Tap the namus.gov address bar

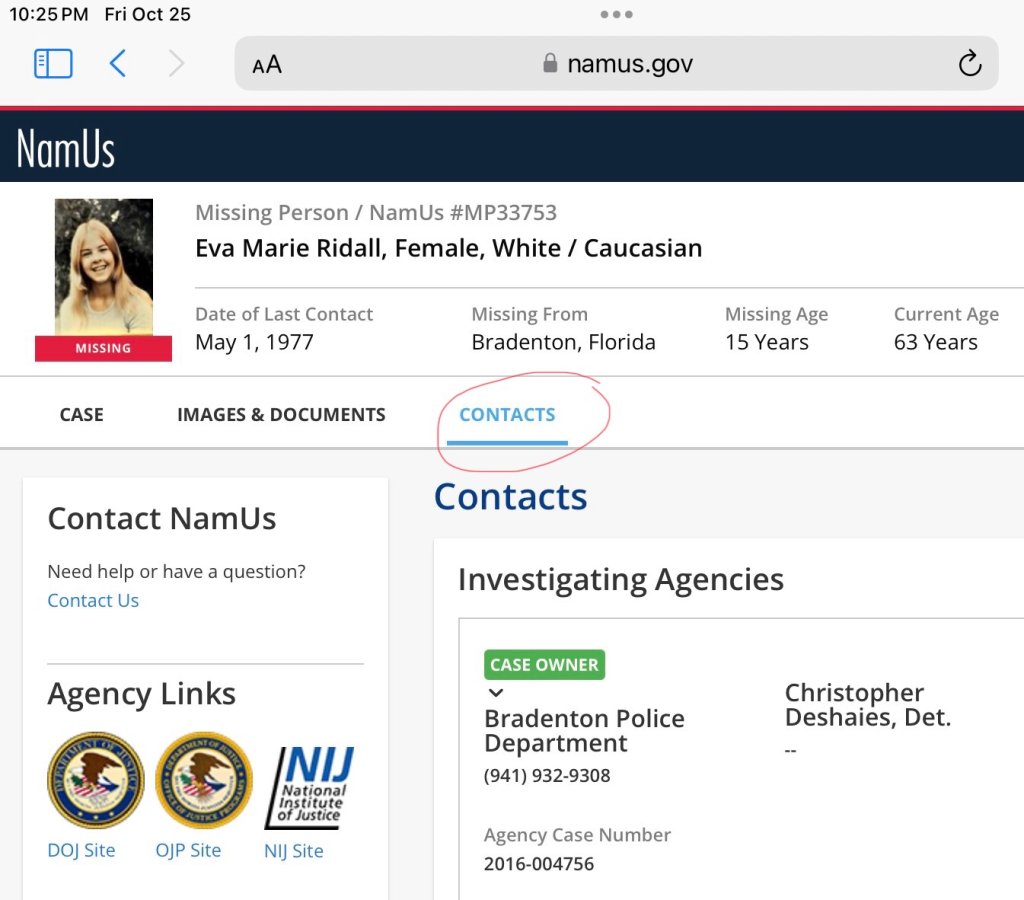click(x=616, y=64)
